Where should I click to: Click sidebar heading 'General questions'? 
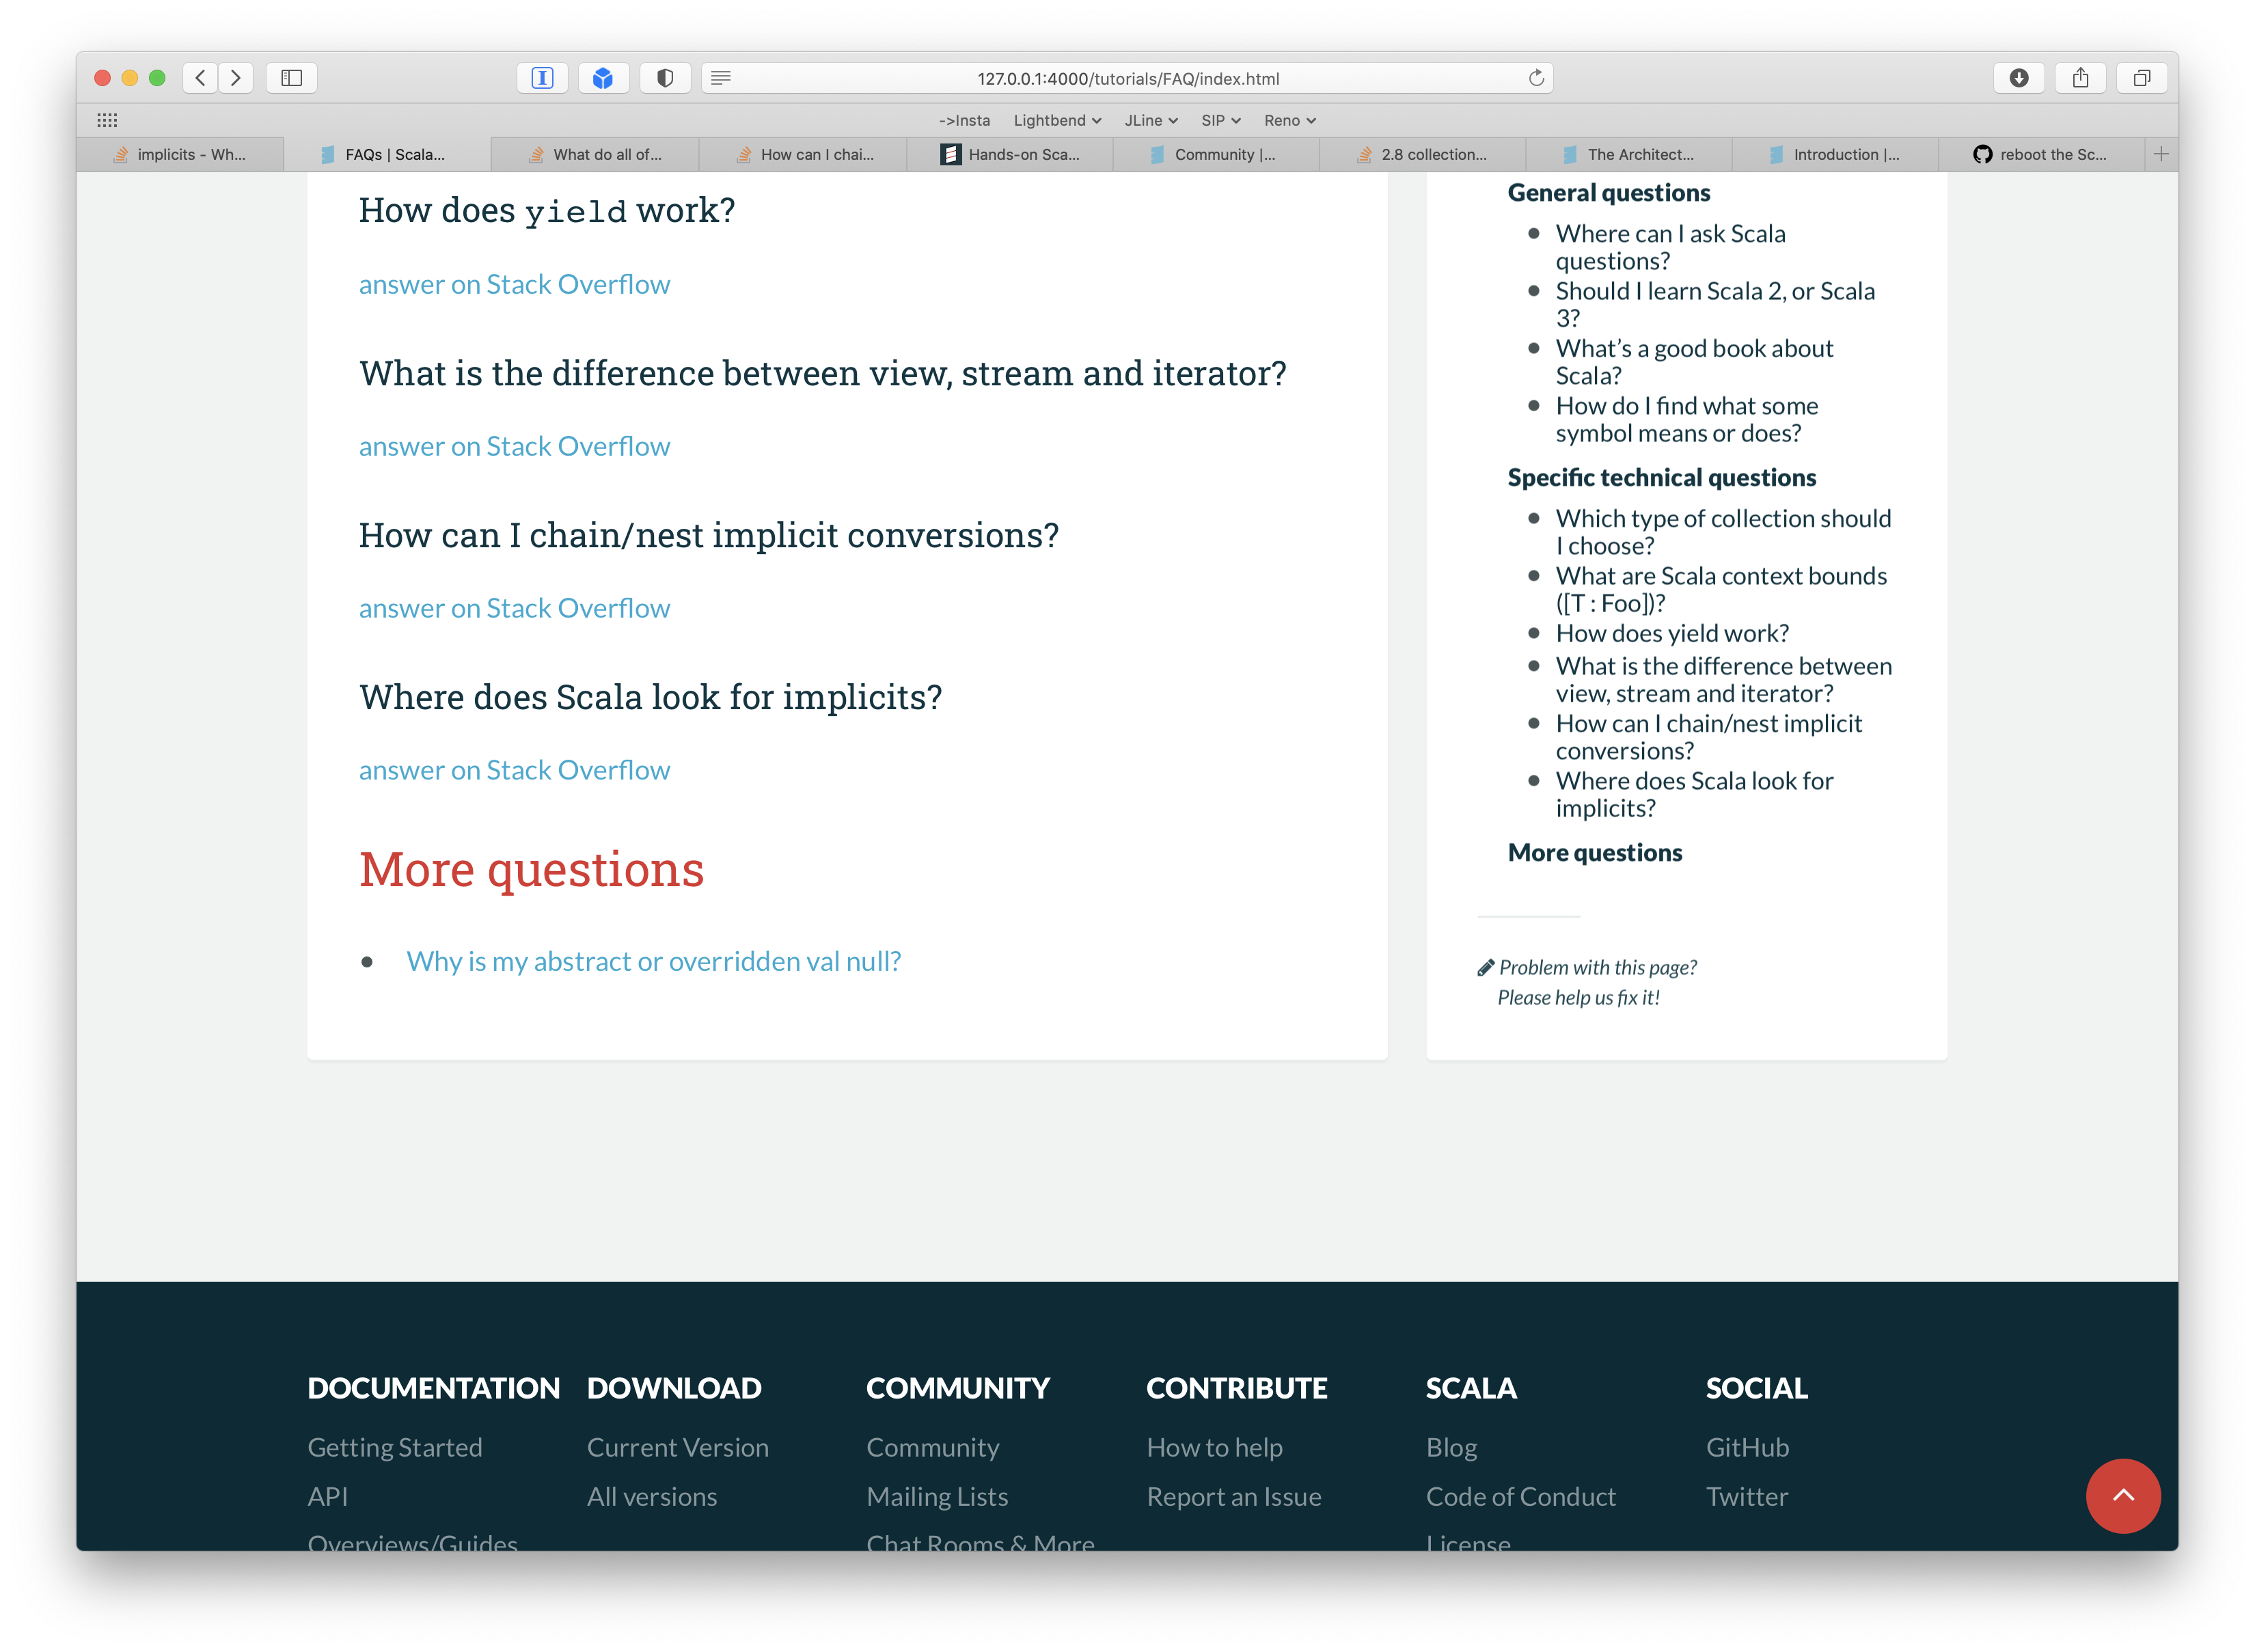point(1609,192)
